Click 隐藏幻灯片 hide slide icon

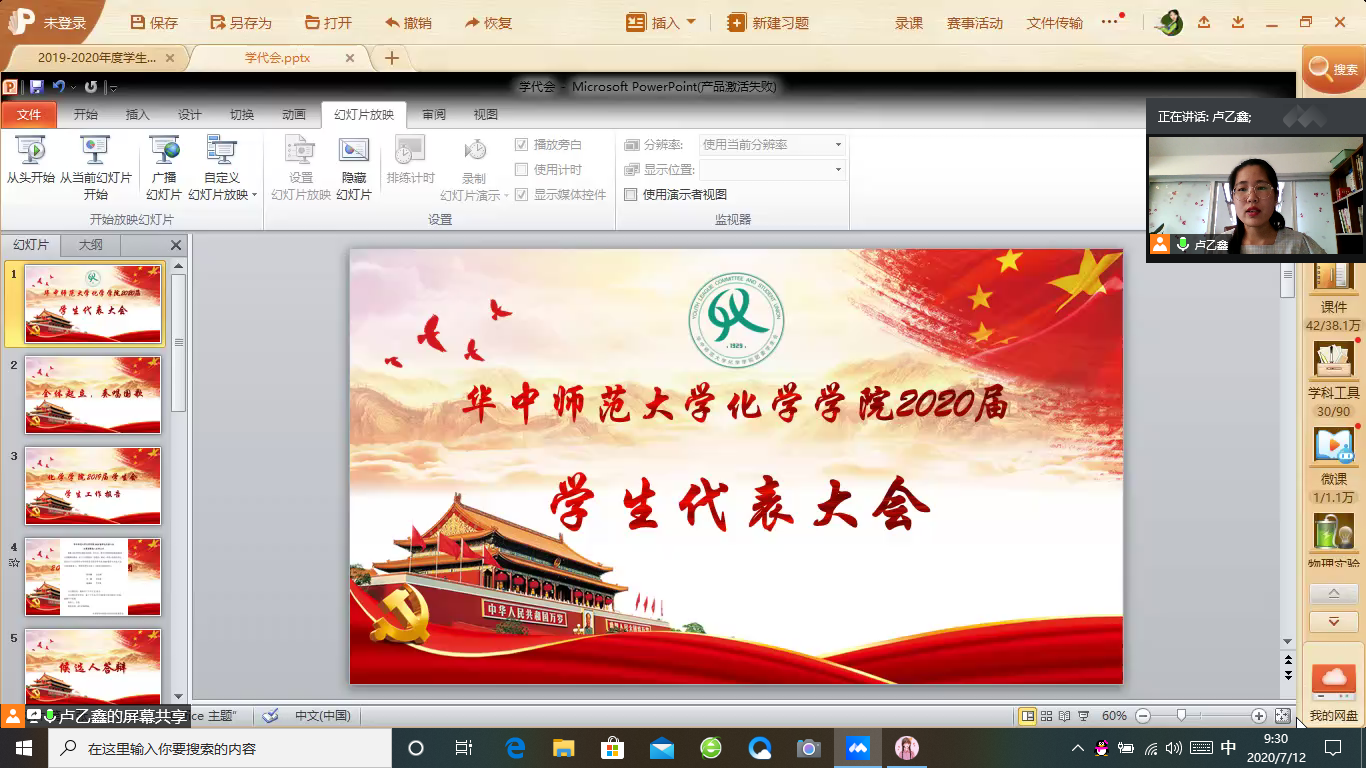tap(354, 151)
